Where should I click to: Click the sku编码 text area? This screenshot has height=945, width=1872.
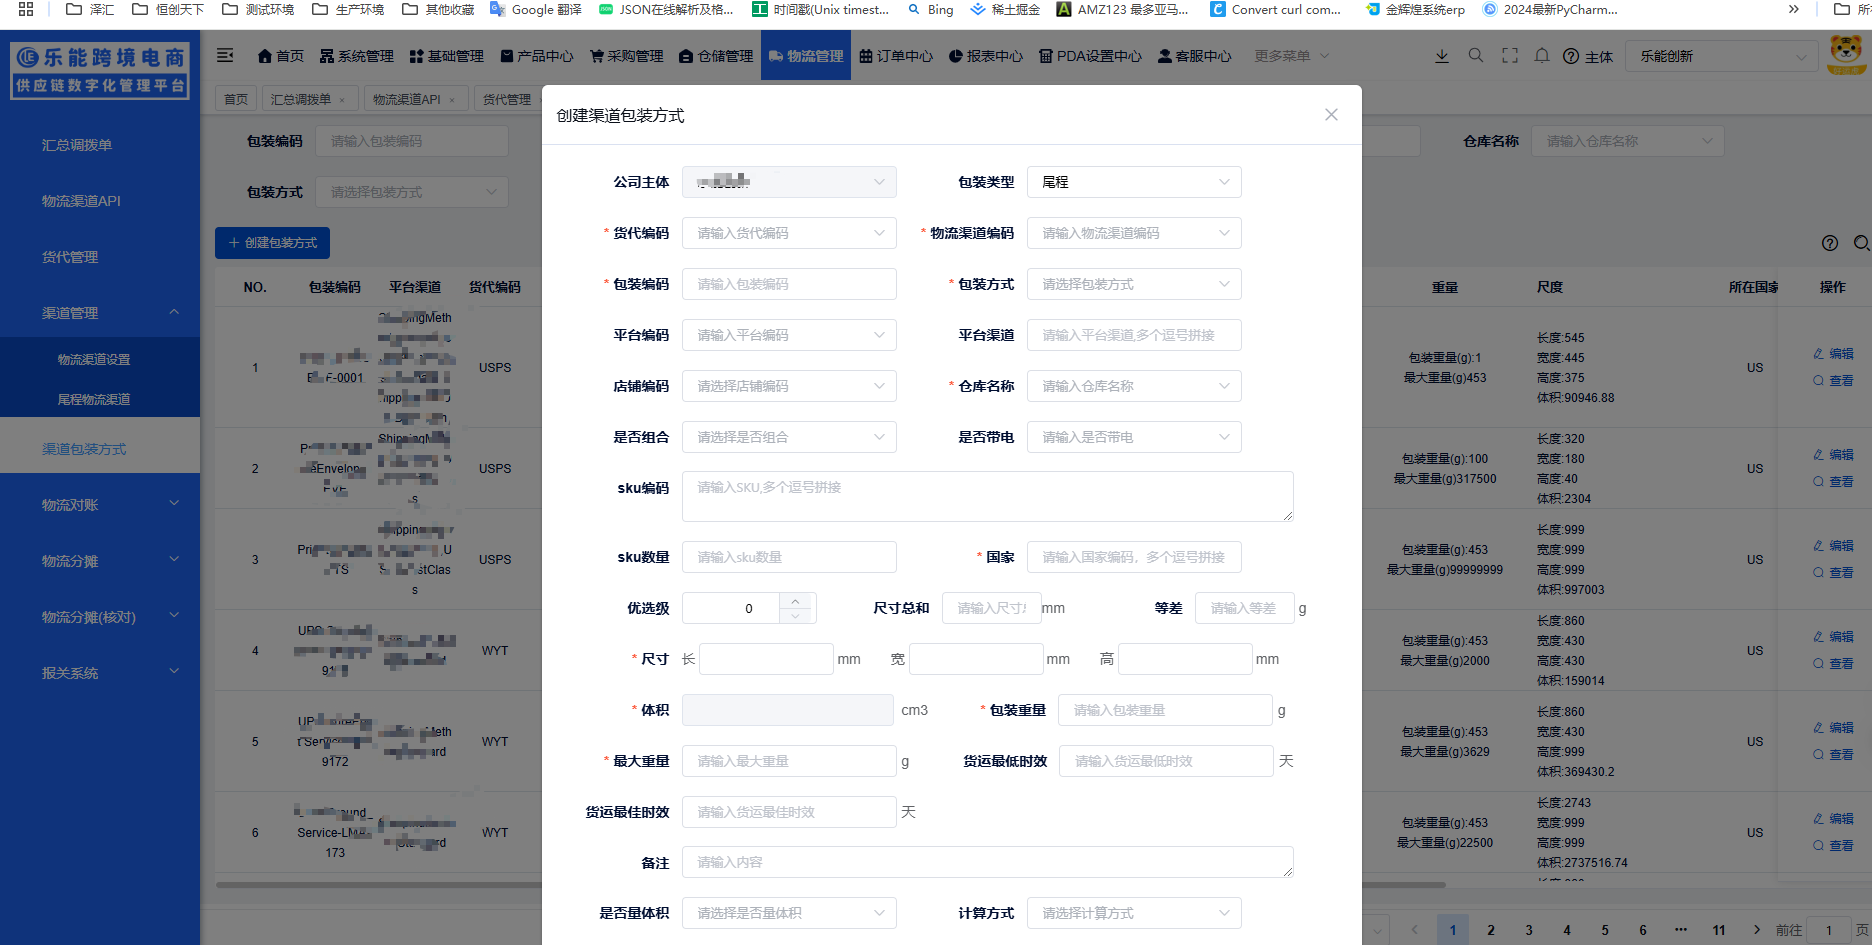pyautogui.click(x=987, y=497)
